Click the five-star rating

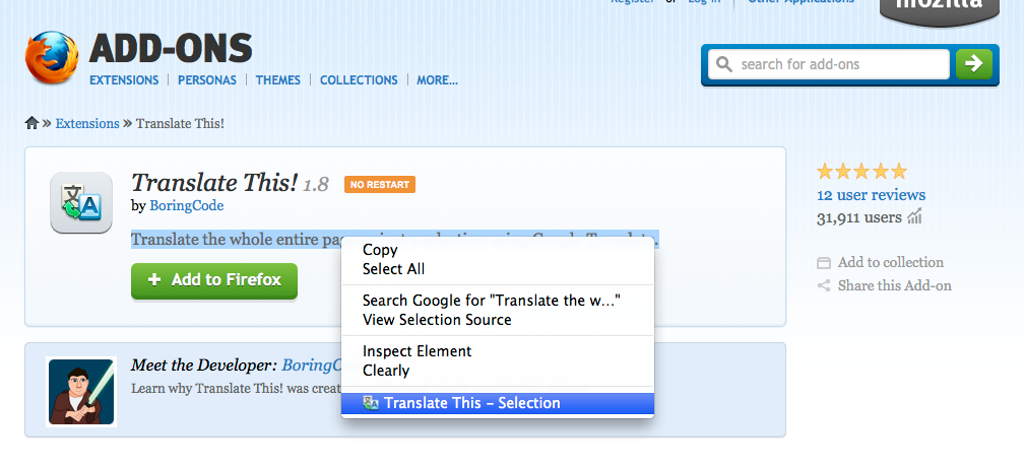click(x=861, y=172)
